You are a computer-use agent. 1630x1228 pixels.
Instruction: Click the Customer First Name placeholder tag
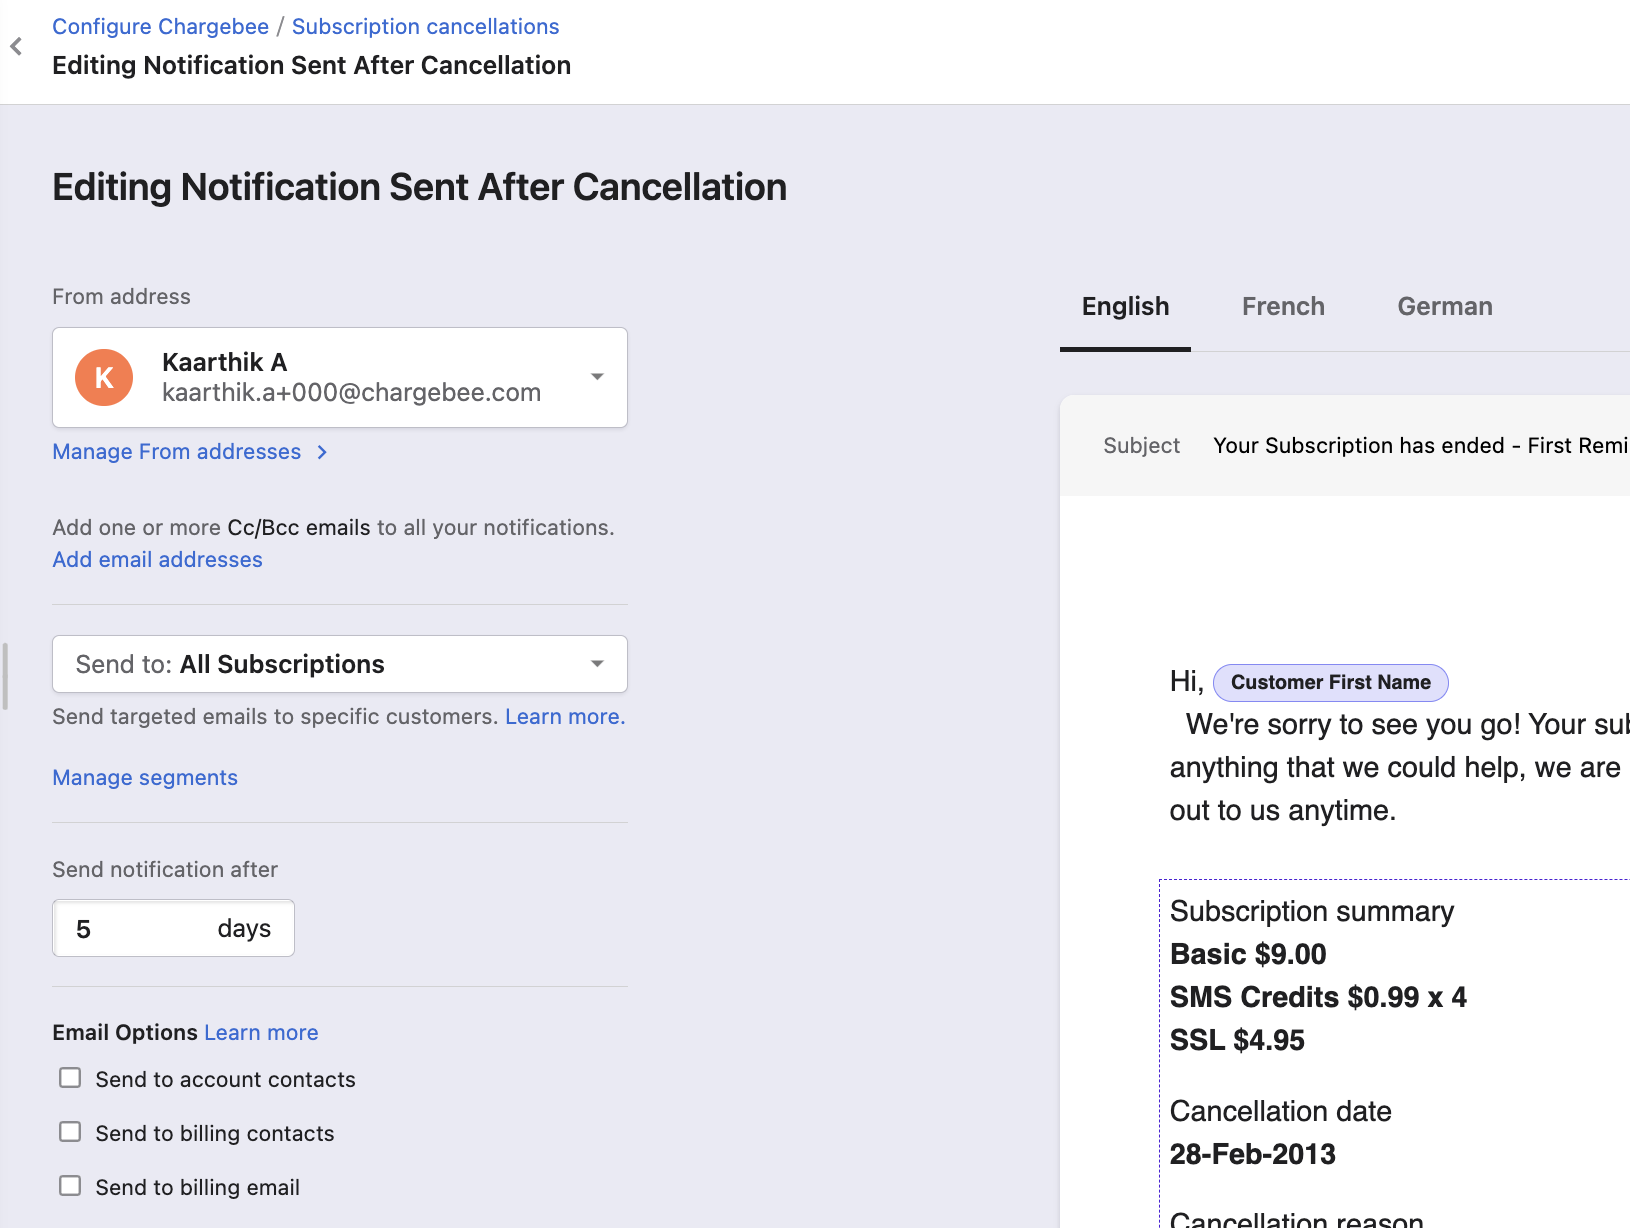(1329, 682)
